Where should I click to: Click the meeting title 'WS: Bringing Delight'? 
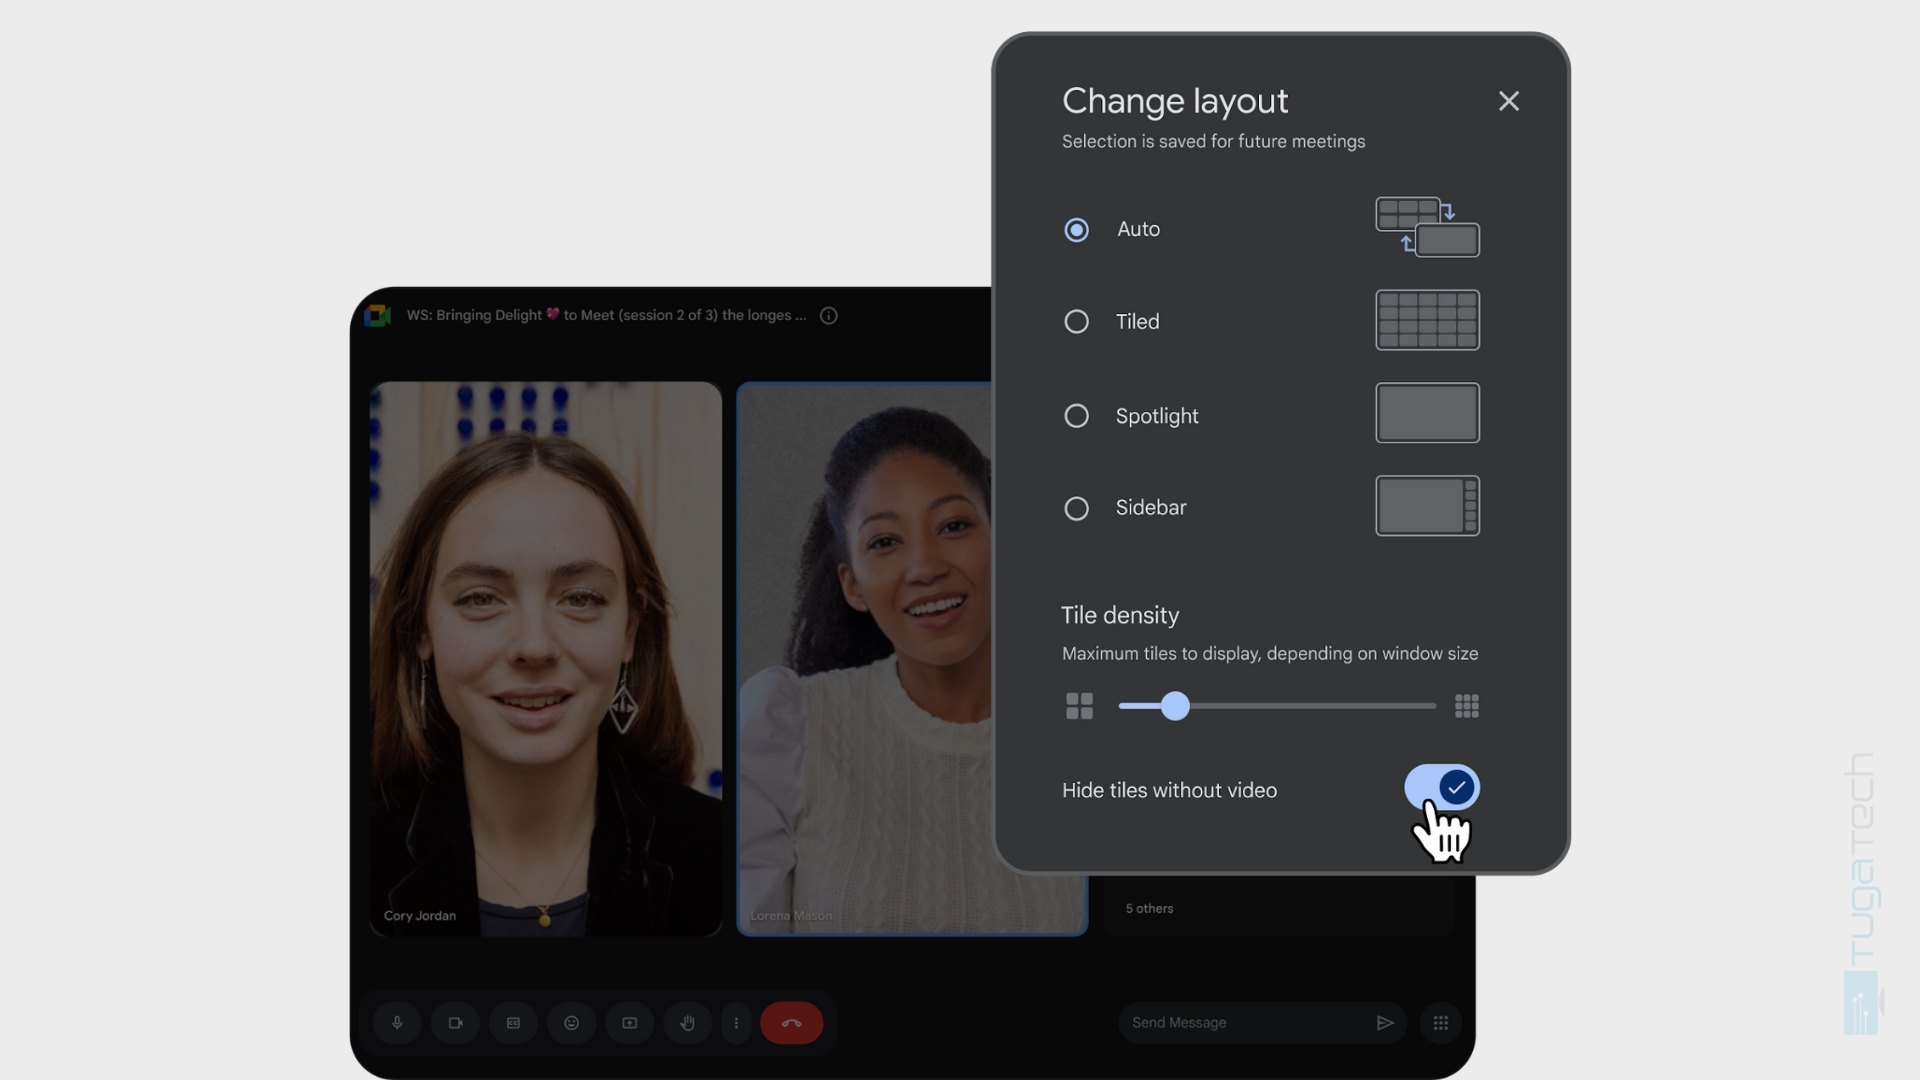[x=606, y=315]
